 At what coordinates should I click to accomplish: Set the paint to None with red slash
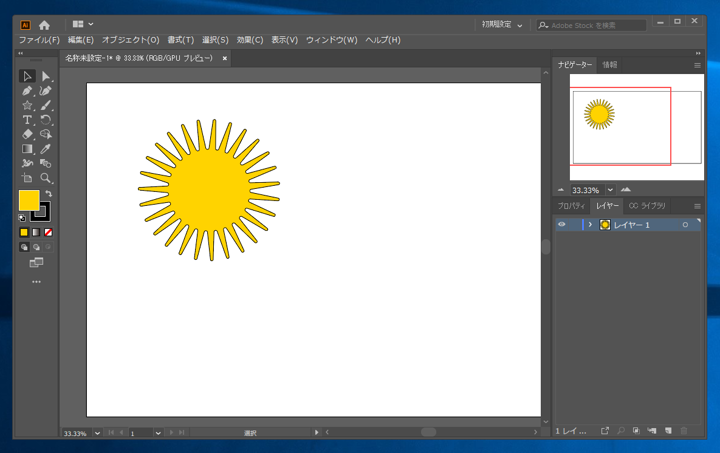tap(48, 232)
